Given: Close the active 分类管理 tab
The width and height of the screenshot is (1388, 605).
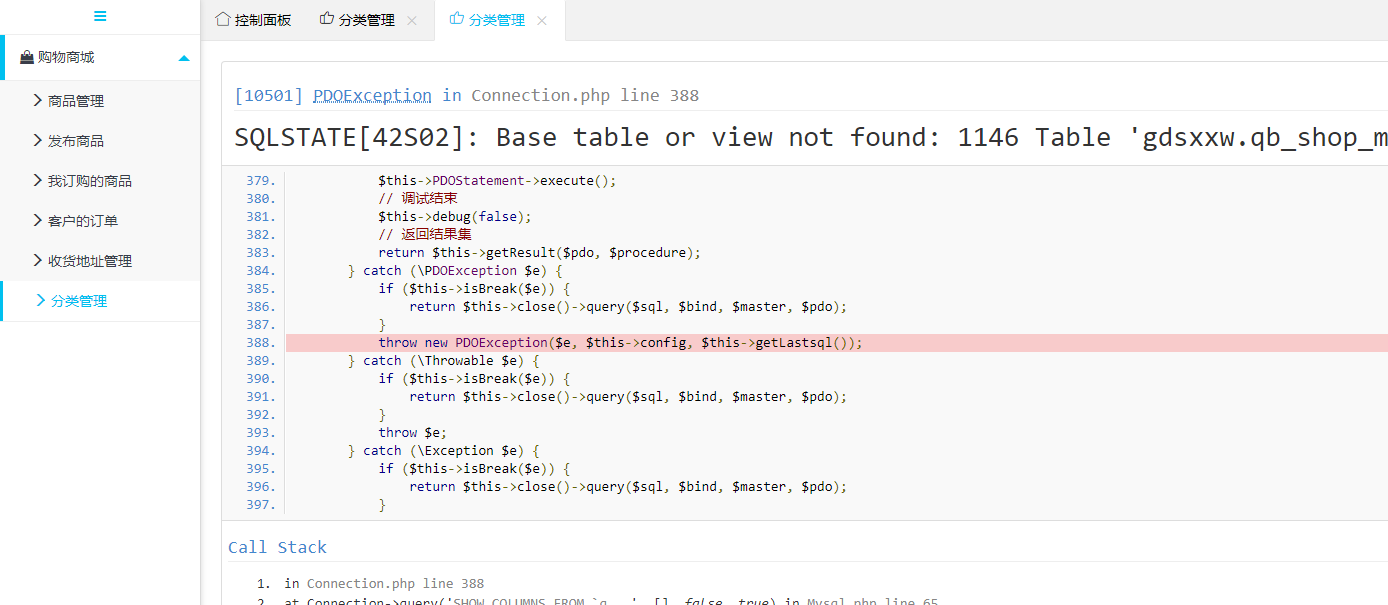Looking at the screenshot, I should click(x=541, y=21).
